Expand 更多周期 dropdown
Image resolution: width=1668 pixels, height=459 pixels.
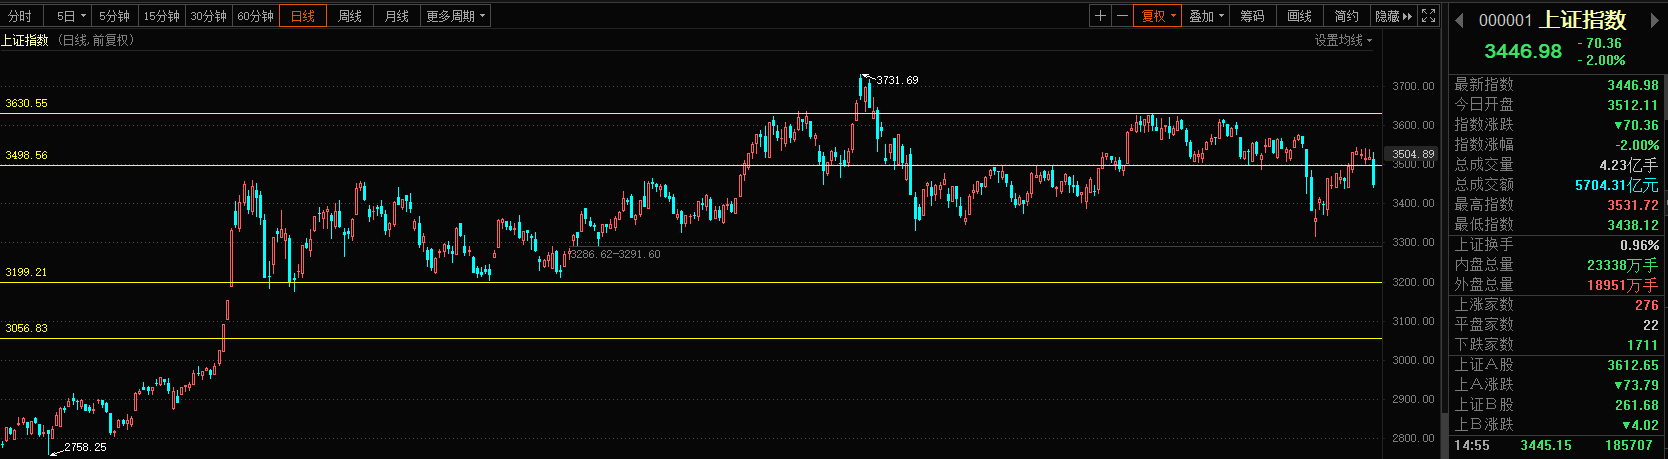coord(456,16)
